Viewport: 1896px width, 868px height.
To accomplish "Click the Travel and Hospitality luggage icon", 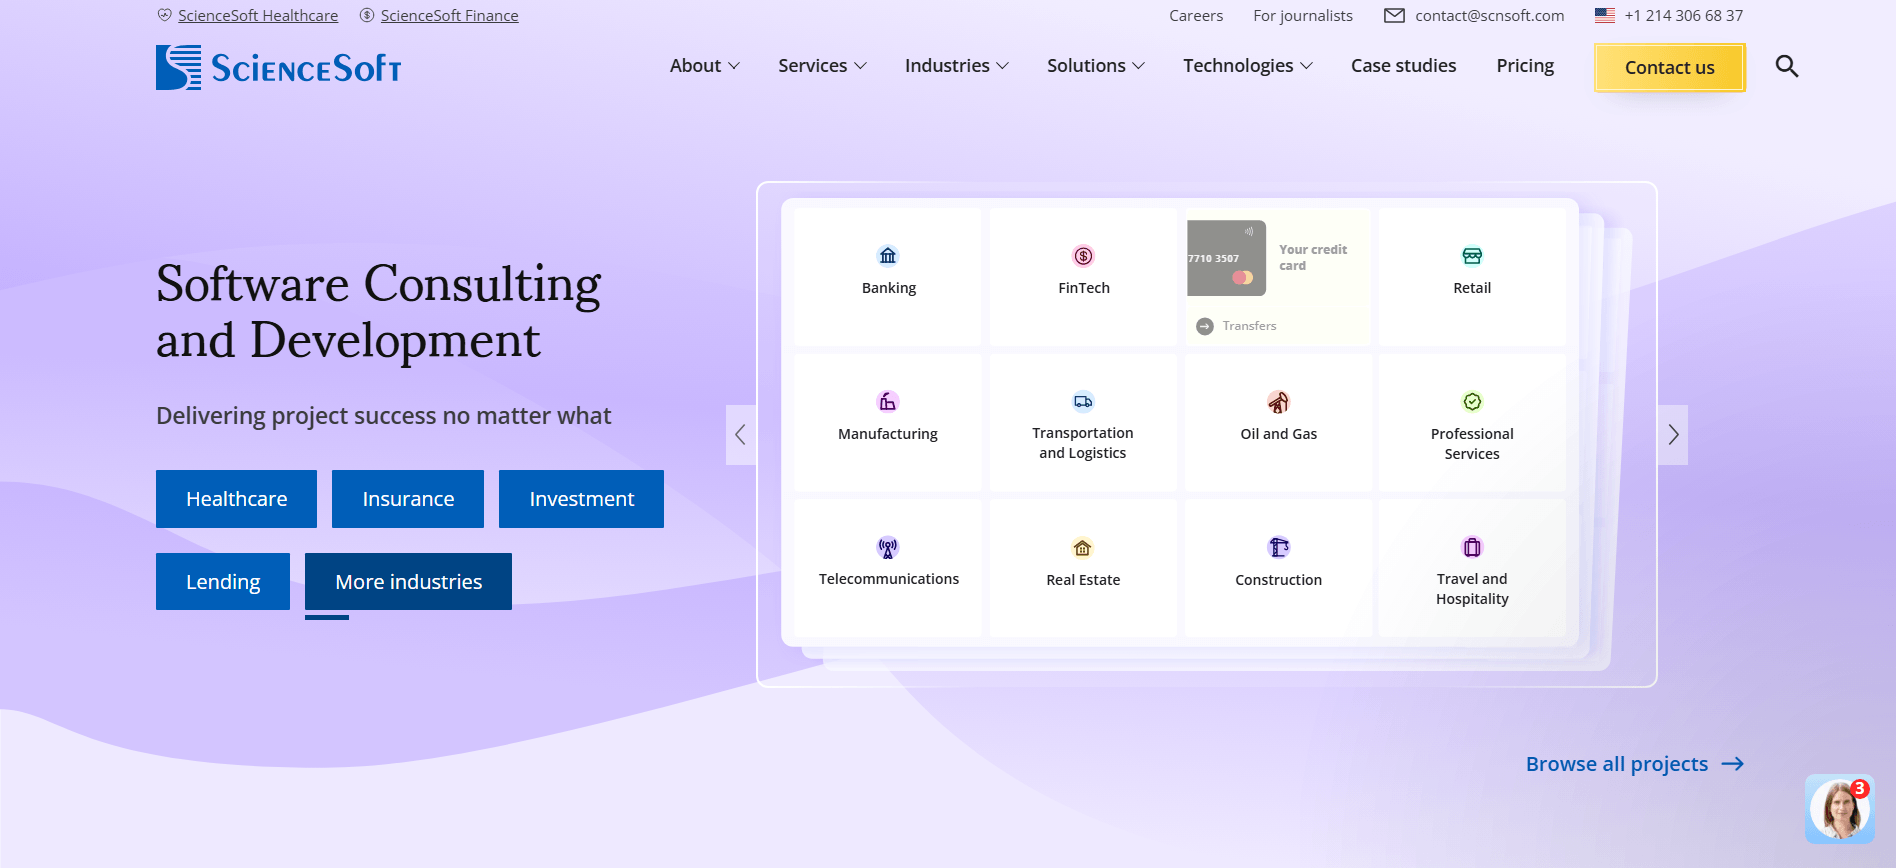I will pos(1472,548).
